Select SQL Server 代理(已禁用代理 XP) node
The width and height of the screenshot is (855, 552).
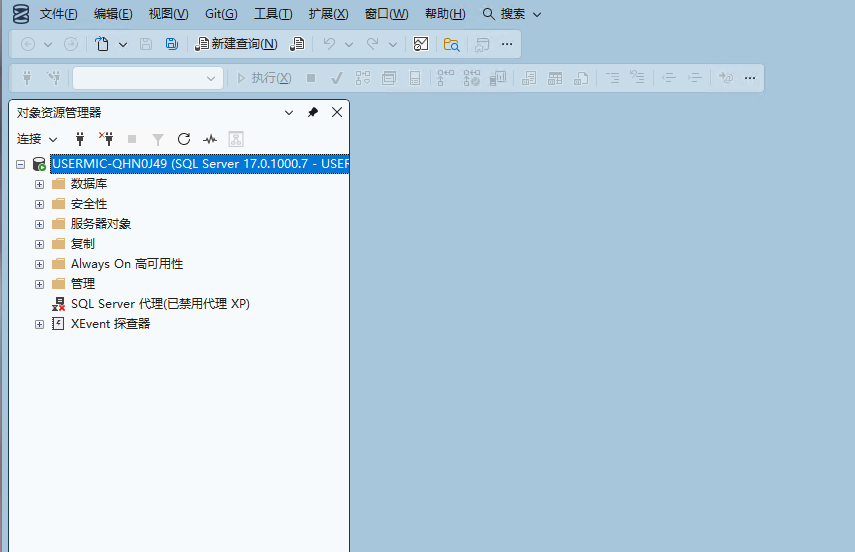(x=160, y=304)
